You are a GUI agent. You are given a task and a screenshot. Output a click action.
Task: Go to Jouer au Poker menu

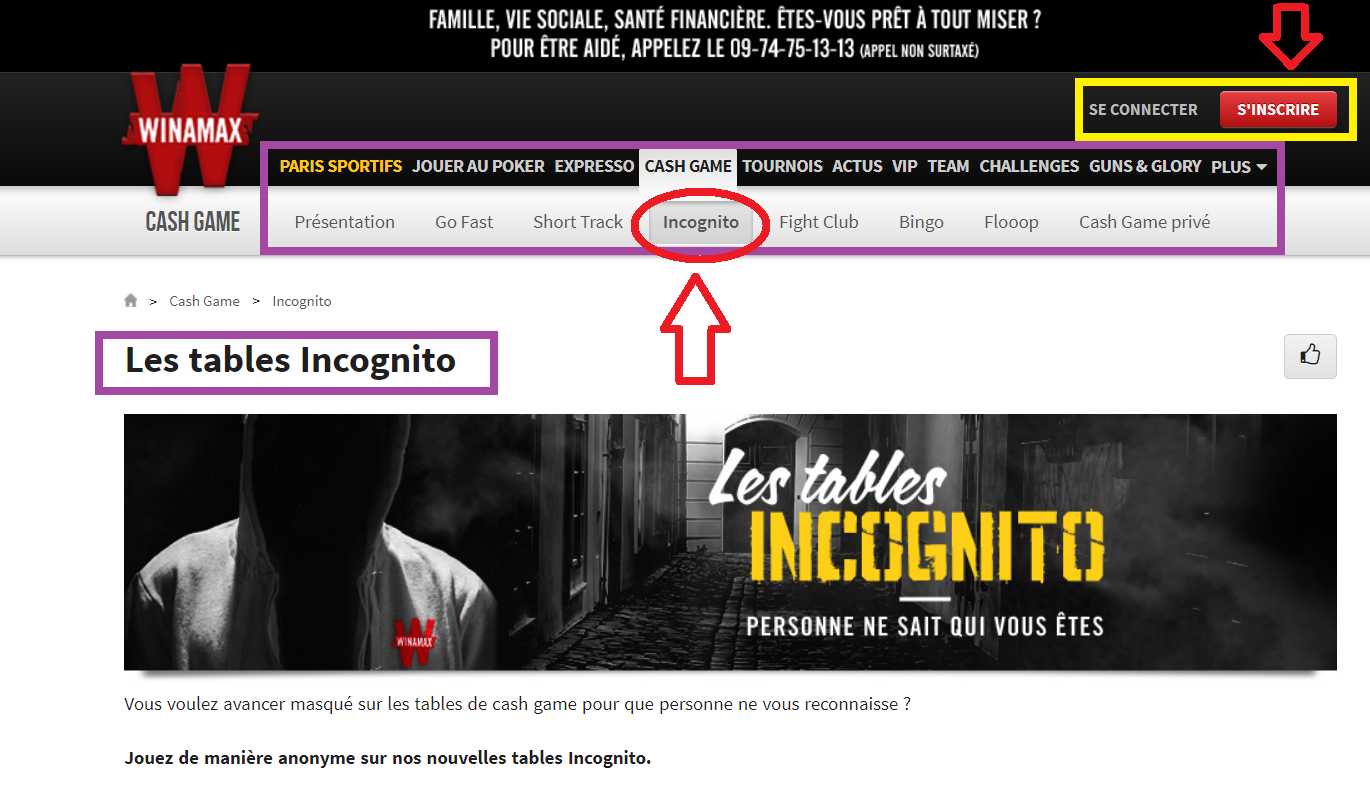click(478, 166)
